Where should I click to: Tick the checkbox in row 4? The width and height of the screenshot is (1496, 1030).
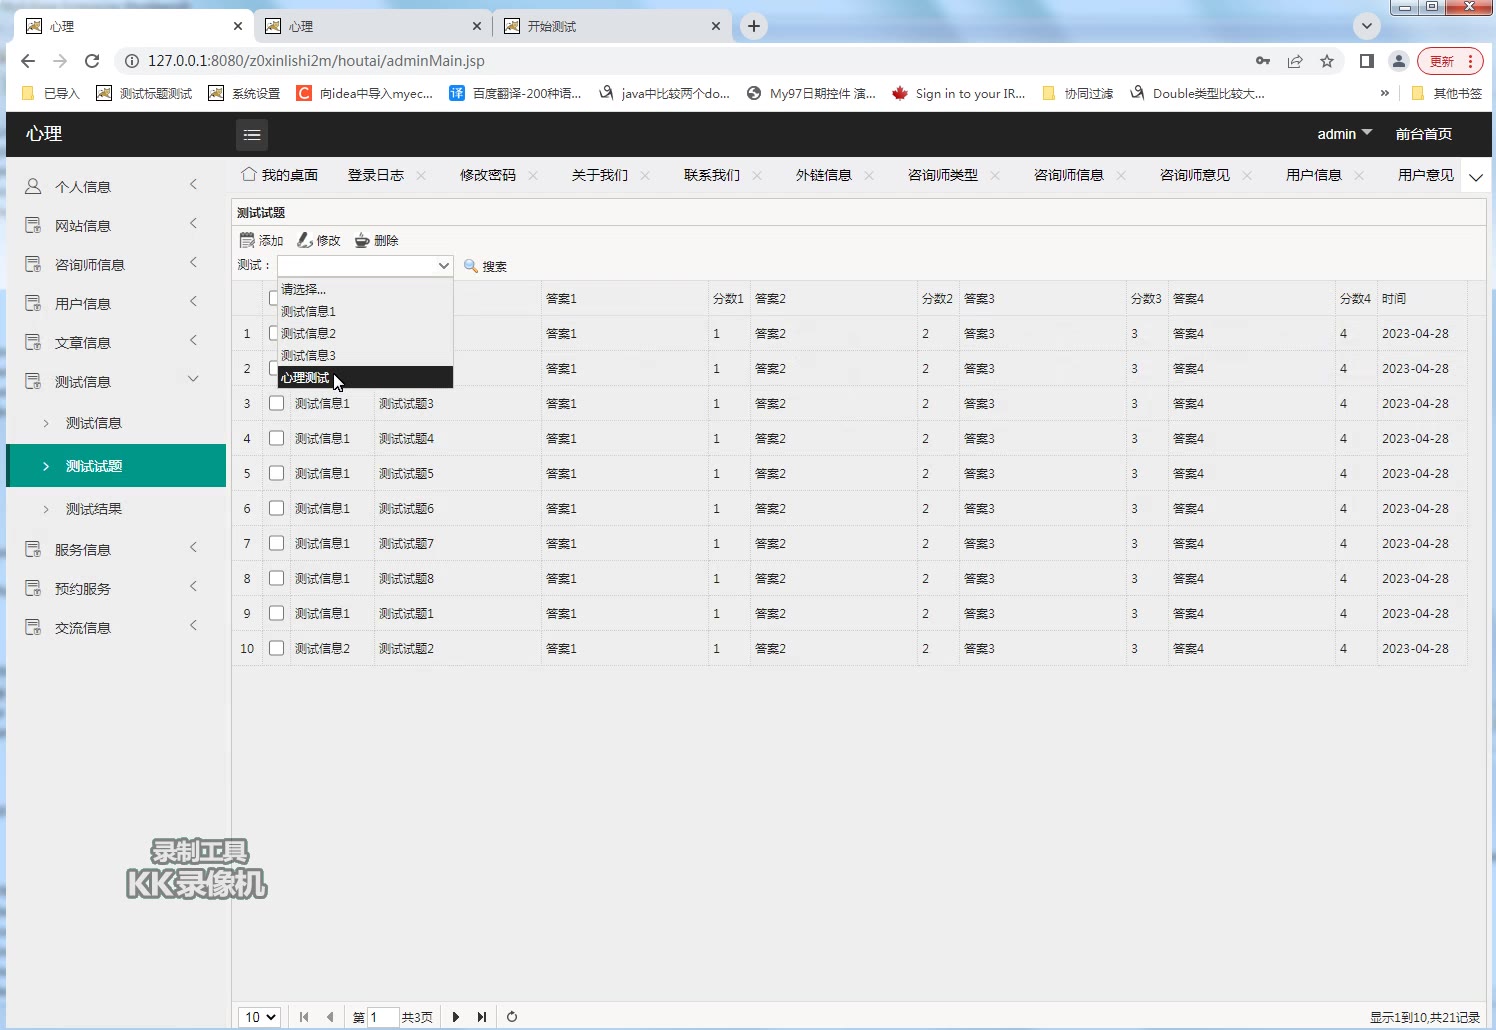click(x=277, y=438)
